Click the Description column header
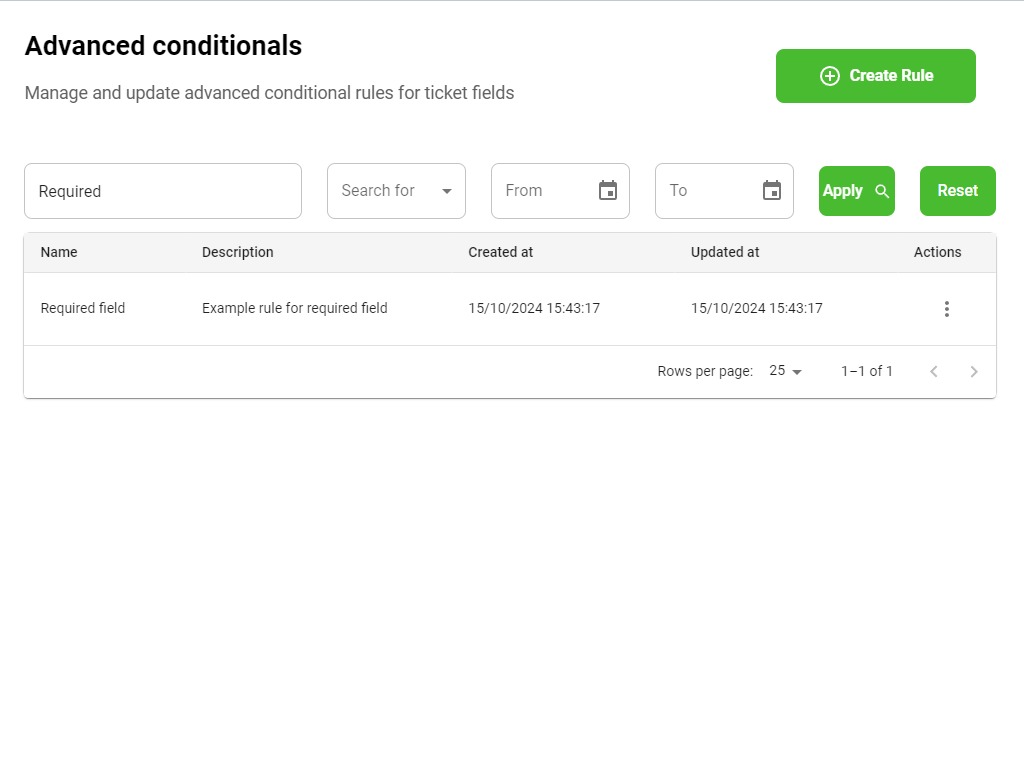The height and width of the screenshot is (768, 1024). click(237, 252)
